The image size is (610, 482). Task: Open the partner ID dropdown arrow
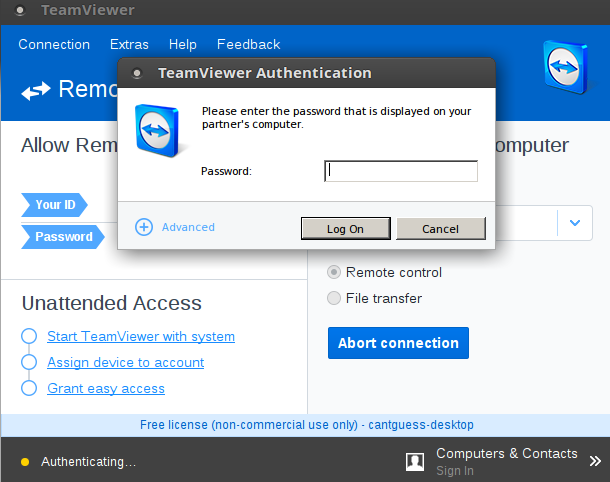pyautogui.click(x=575, y=223)
